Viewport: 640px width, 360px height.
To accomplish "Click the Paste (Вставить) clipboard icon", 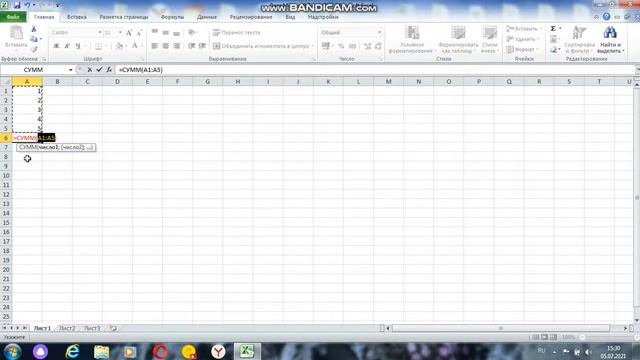I will click(16, 33).
